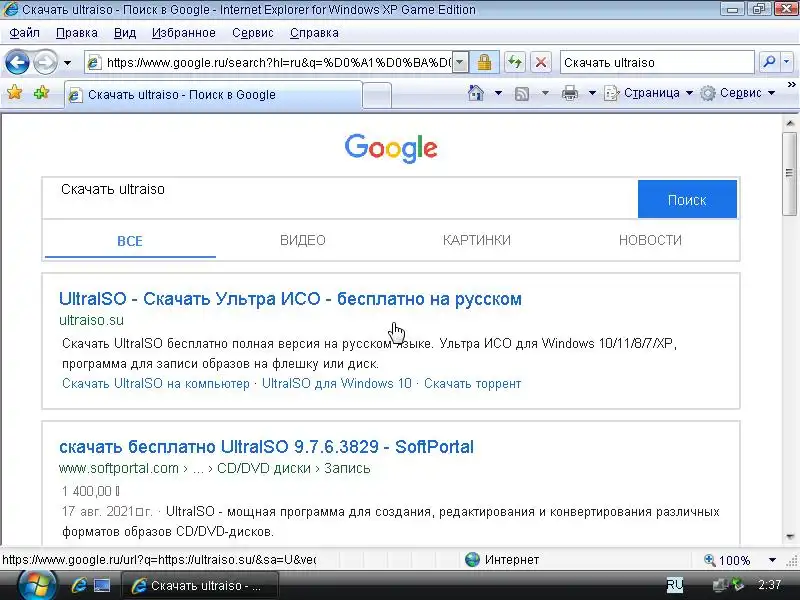Open the Сервис gear toolbar menu
The height and width of the screenshot is (600, 800).
[737, 93]
